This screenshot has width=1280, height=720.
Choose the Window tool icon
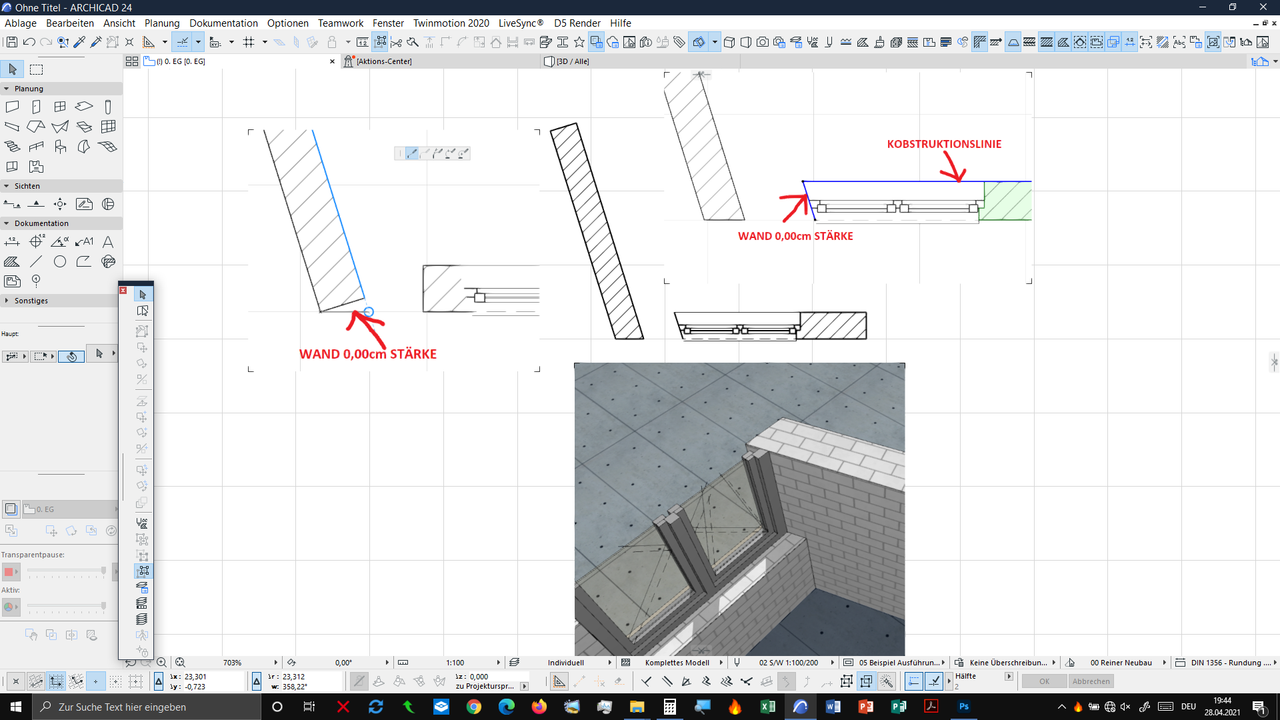pos(61,107)
